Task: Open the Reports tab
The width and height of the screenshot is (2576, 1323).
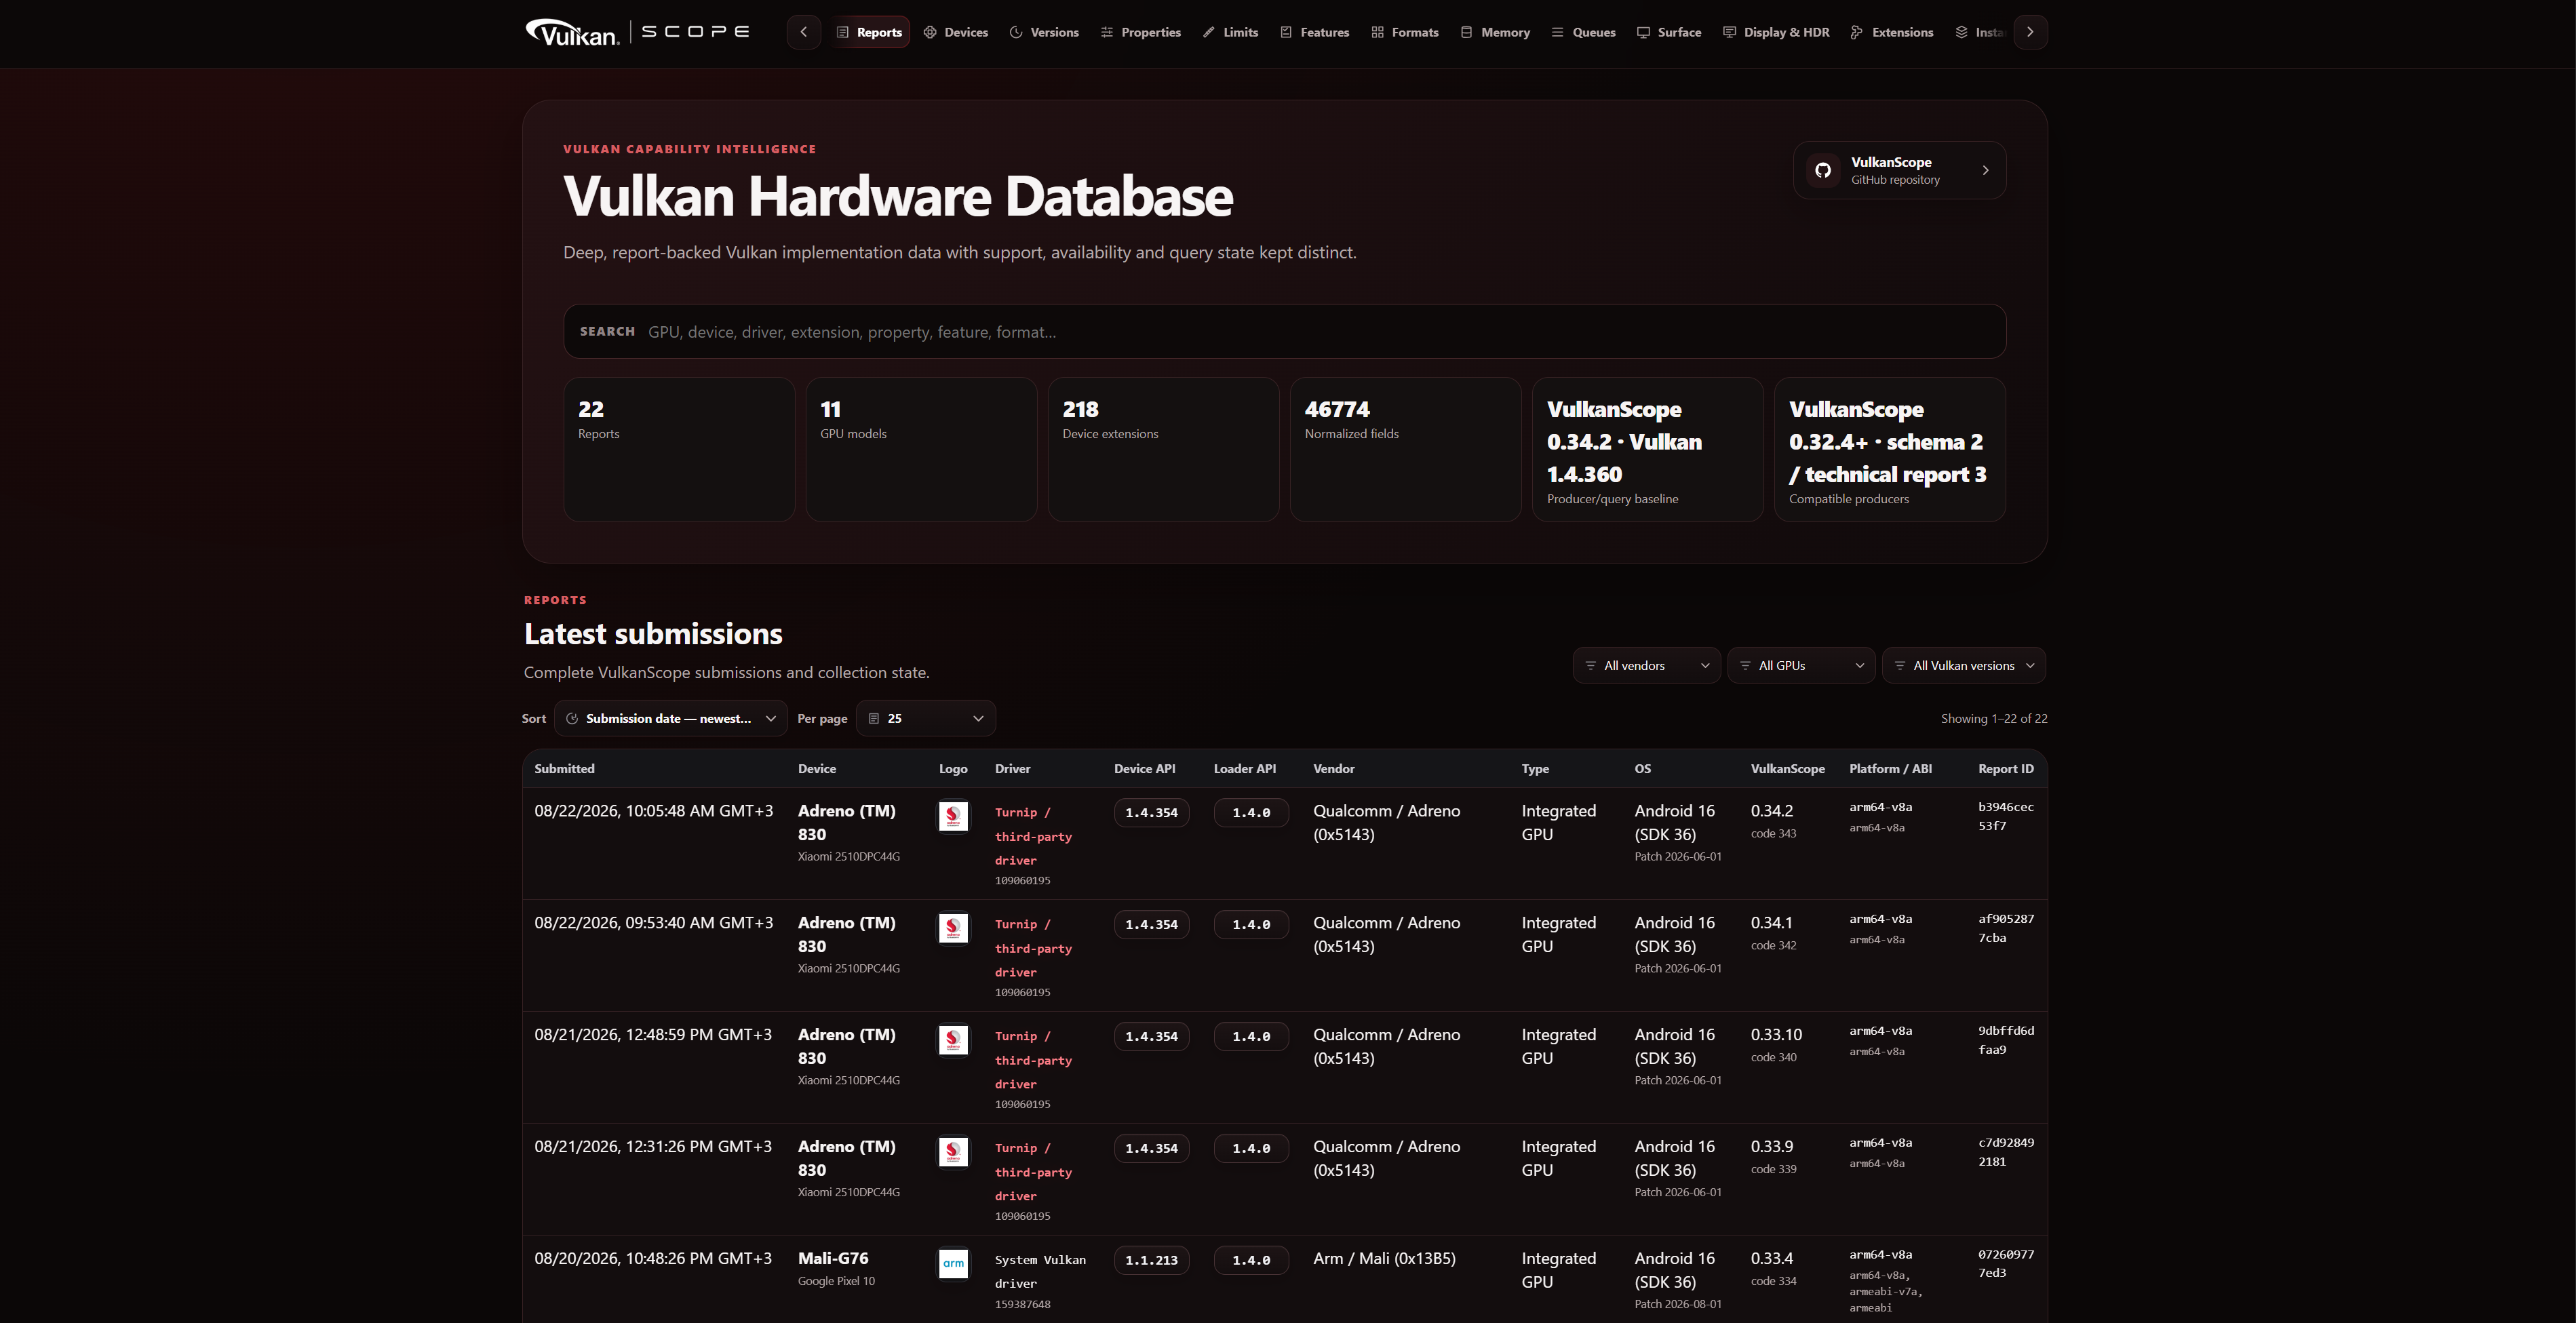Action: [x=869, y=32]
